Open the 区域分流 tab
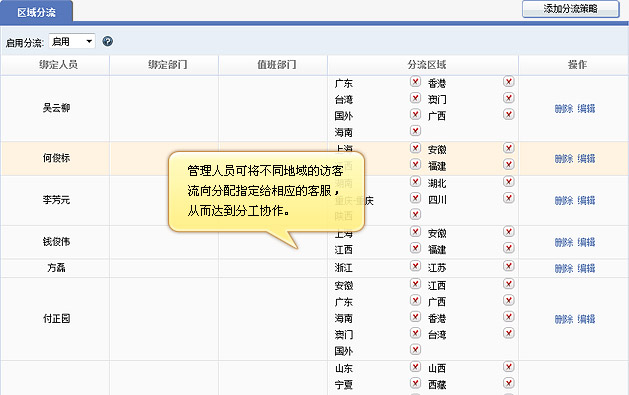Screen dimensions: 629x395 37,12
